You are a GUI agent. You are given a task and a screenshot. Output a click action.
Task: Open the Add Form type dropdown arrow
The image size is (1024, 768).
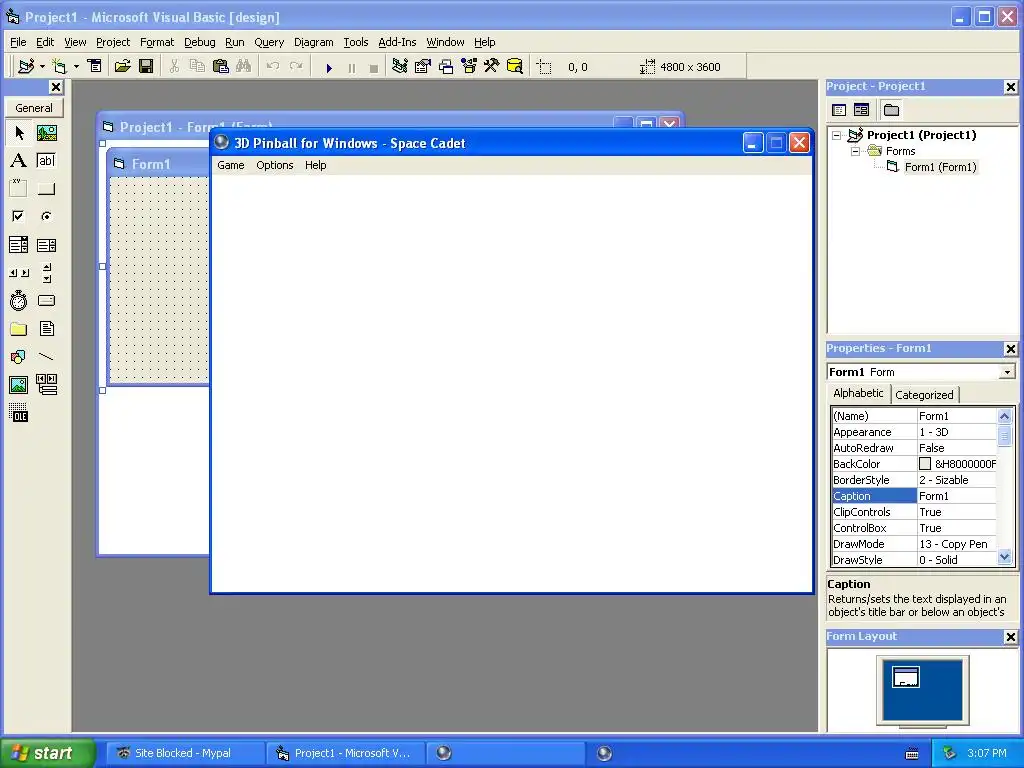(76, 66)
